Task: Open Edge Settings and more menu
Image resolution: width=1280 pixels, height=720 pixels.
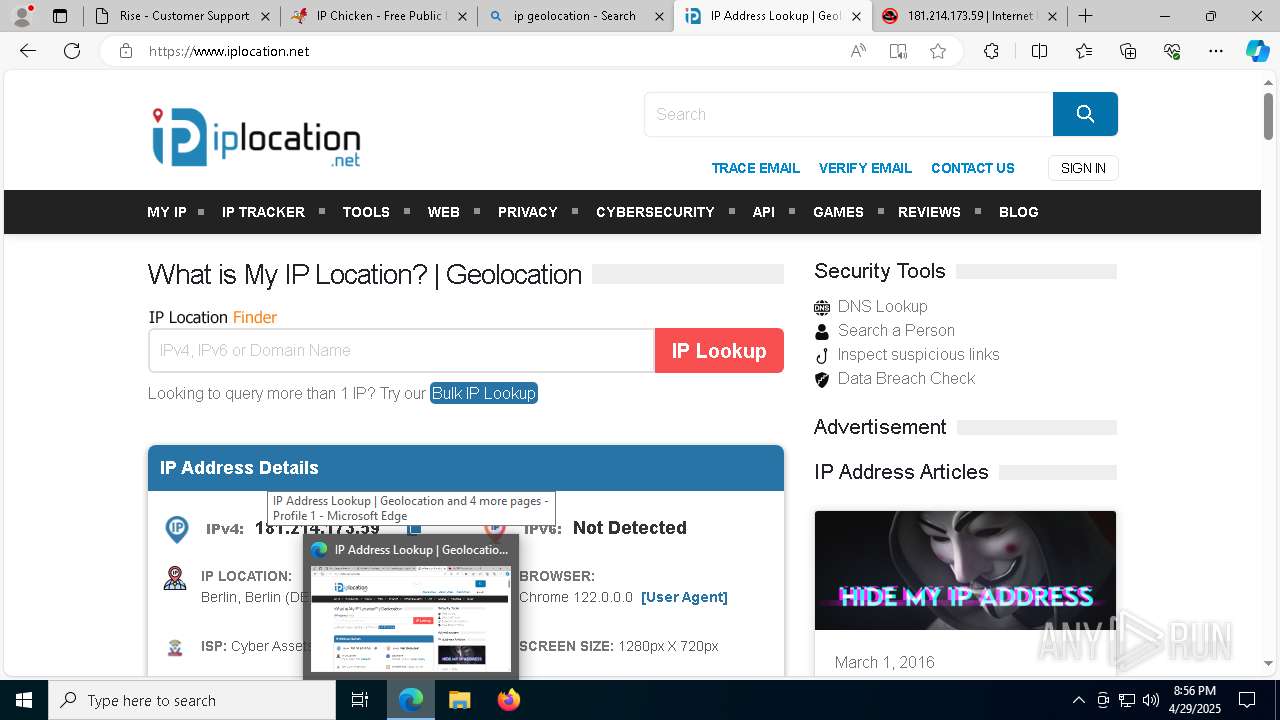Action: point(1216,51)
